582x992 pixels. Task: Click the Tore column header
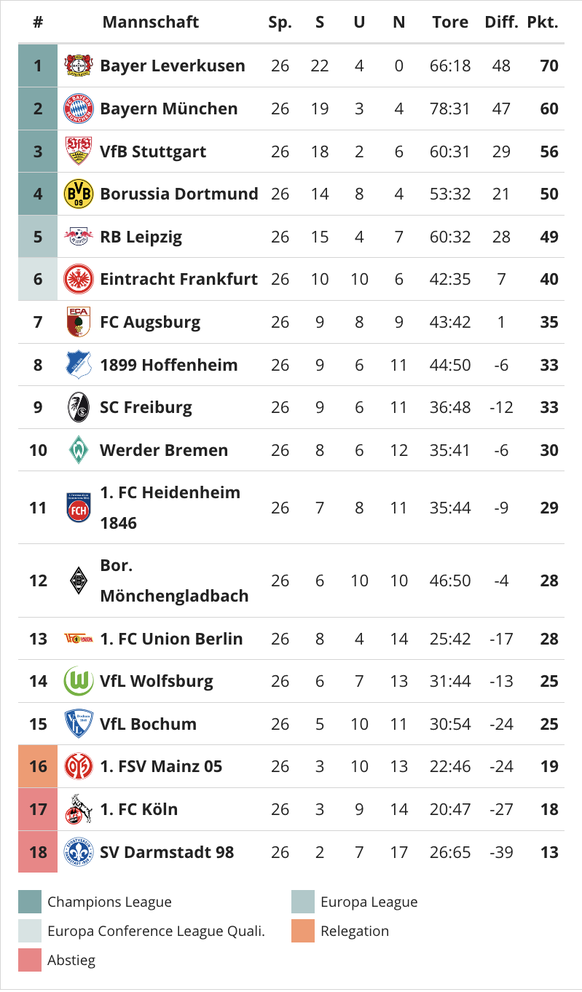click(450, 22)
